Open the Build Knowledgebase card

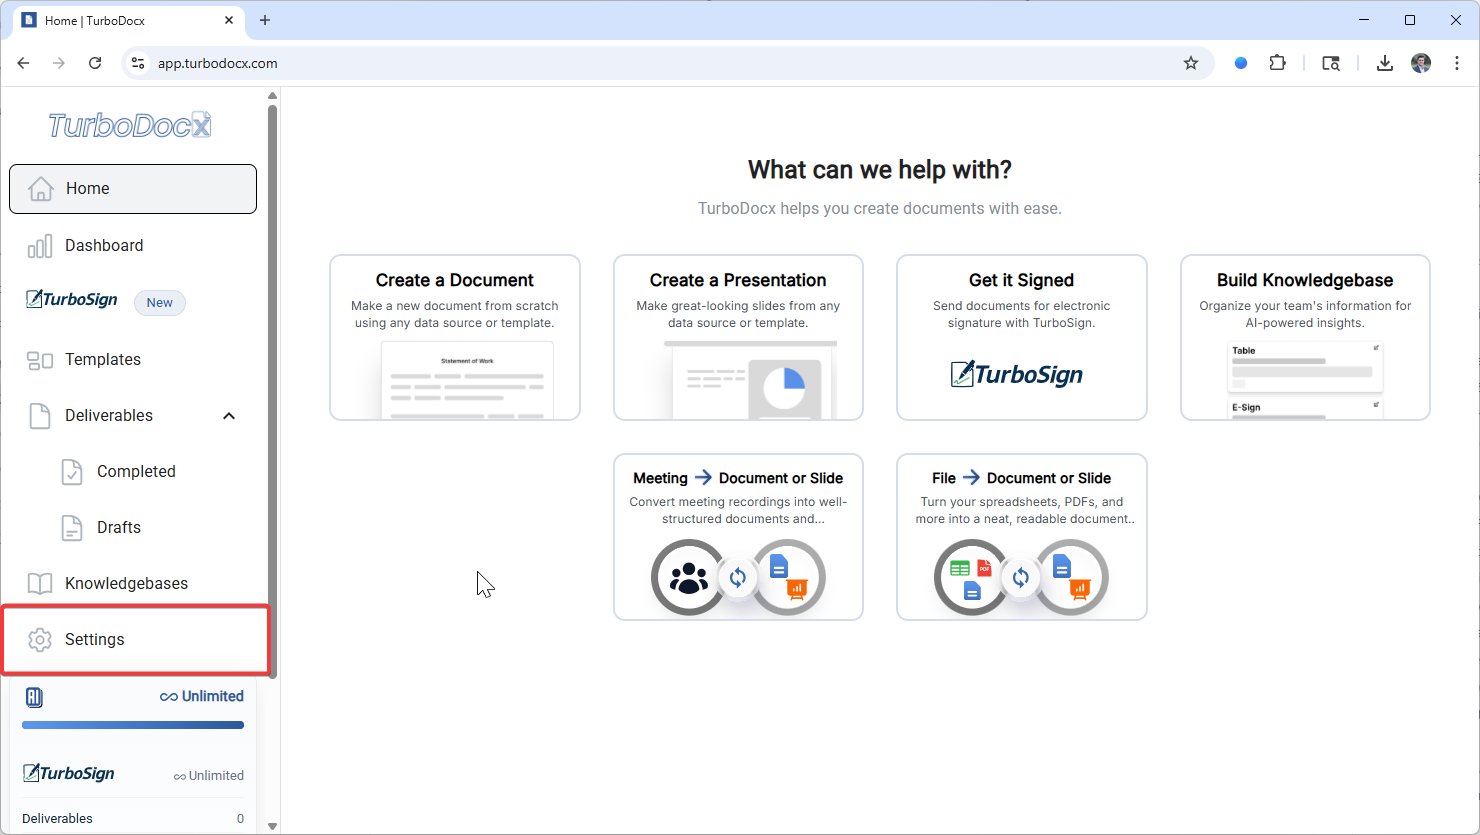pos(1305,337)
